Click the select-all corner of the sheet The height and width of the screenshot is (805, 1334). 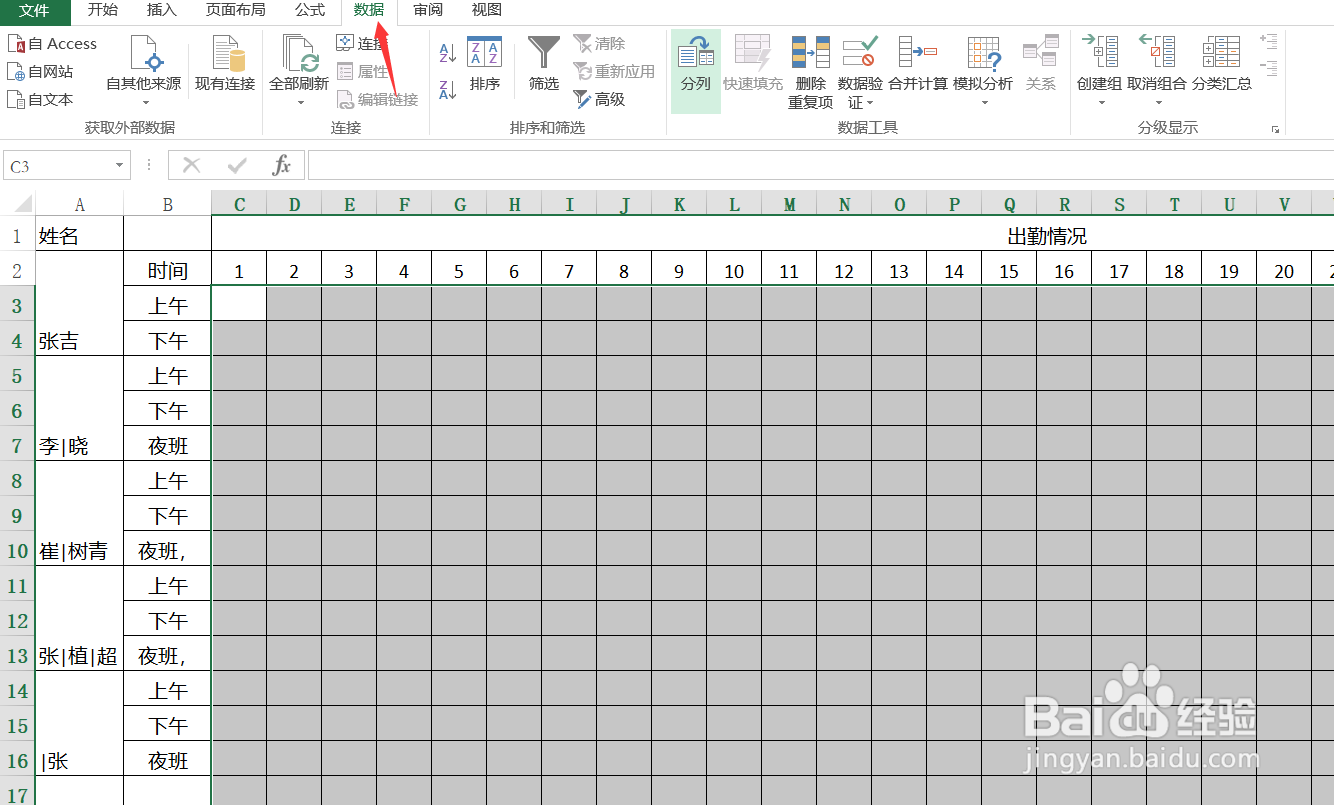tap(17, 204)
